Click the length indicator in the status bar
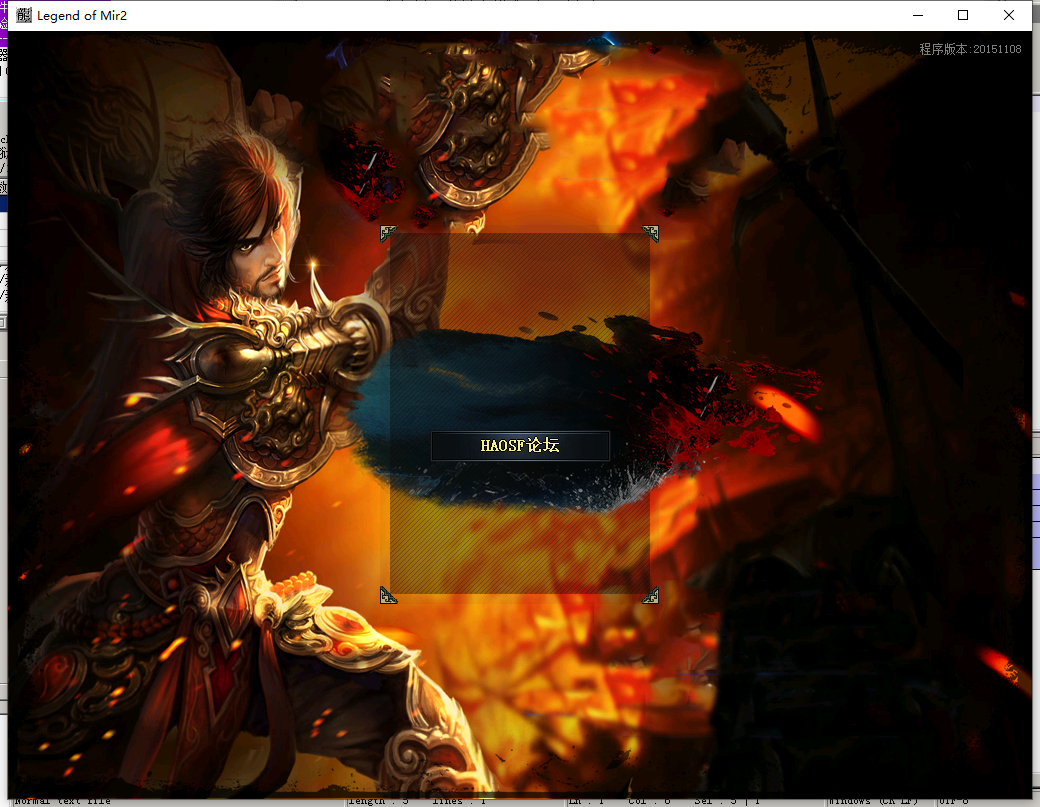The image size is (1040, 807). 378,801
